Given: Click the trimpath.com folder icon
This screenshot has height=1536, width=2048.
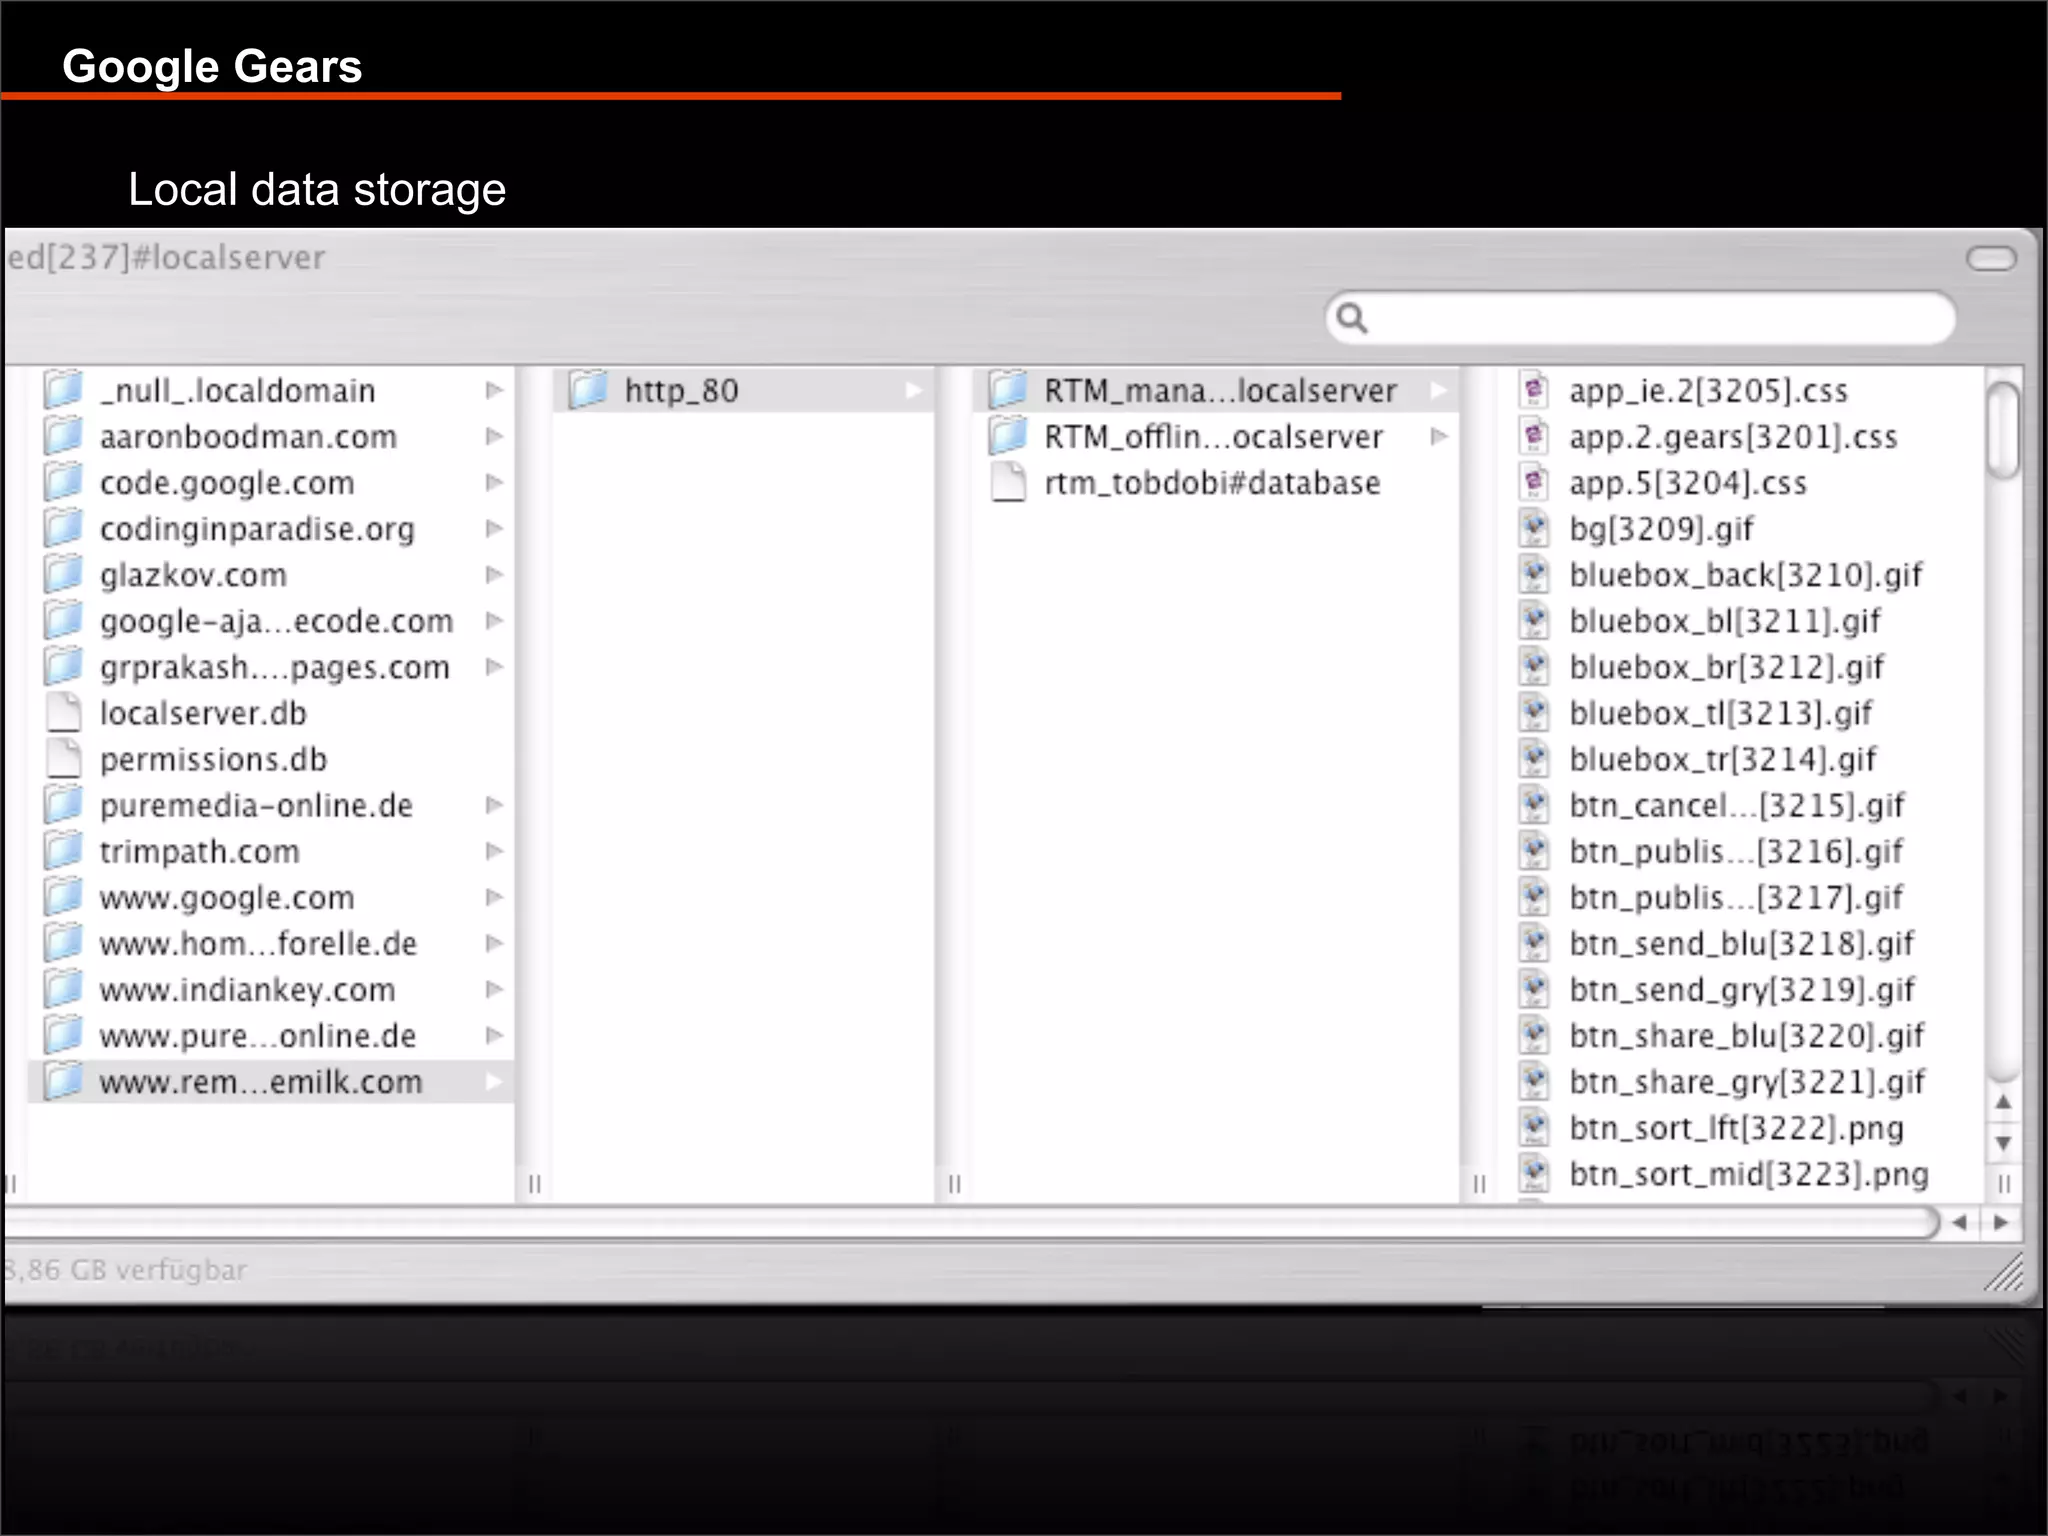Looking at the screenshot, I should [x=64, y=851].
